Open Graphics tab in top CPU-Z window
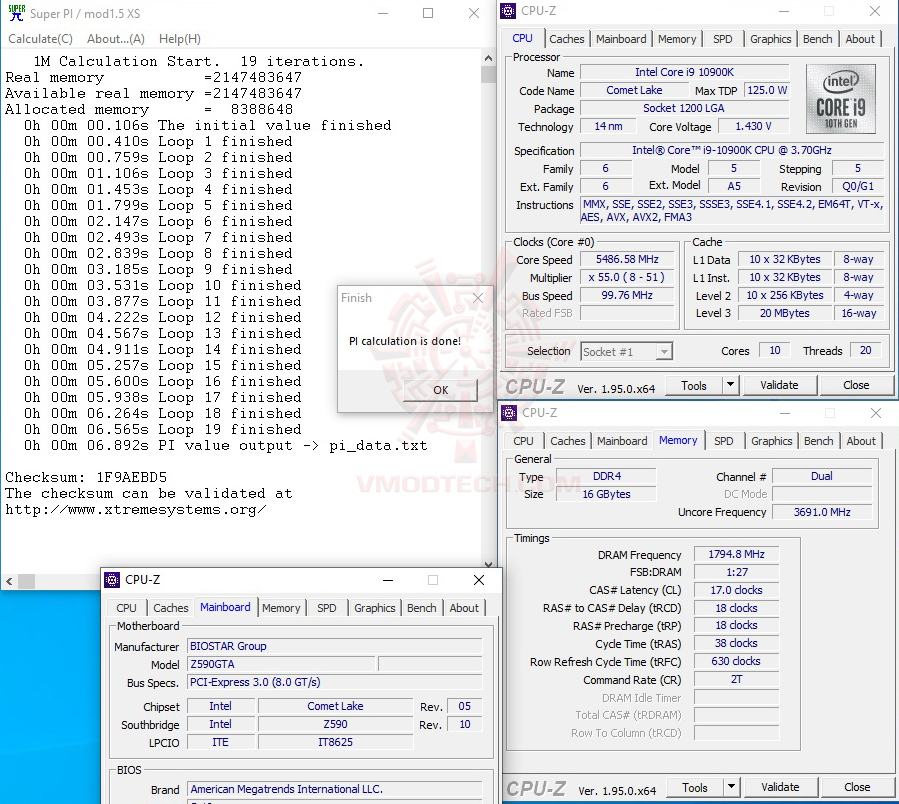The height and width of the screenshot is (804, 899). [771, 39]
